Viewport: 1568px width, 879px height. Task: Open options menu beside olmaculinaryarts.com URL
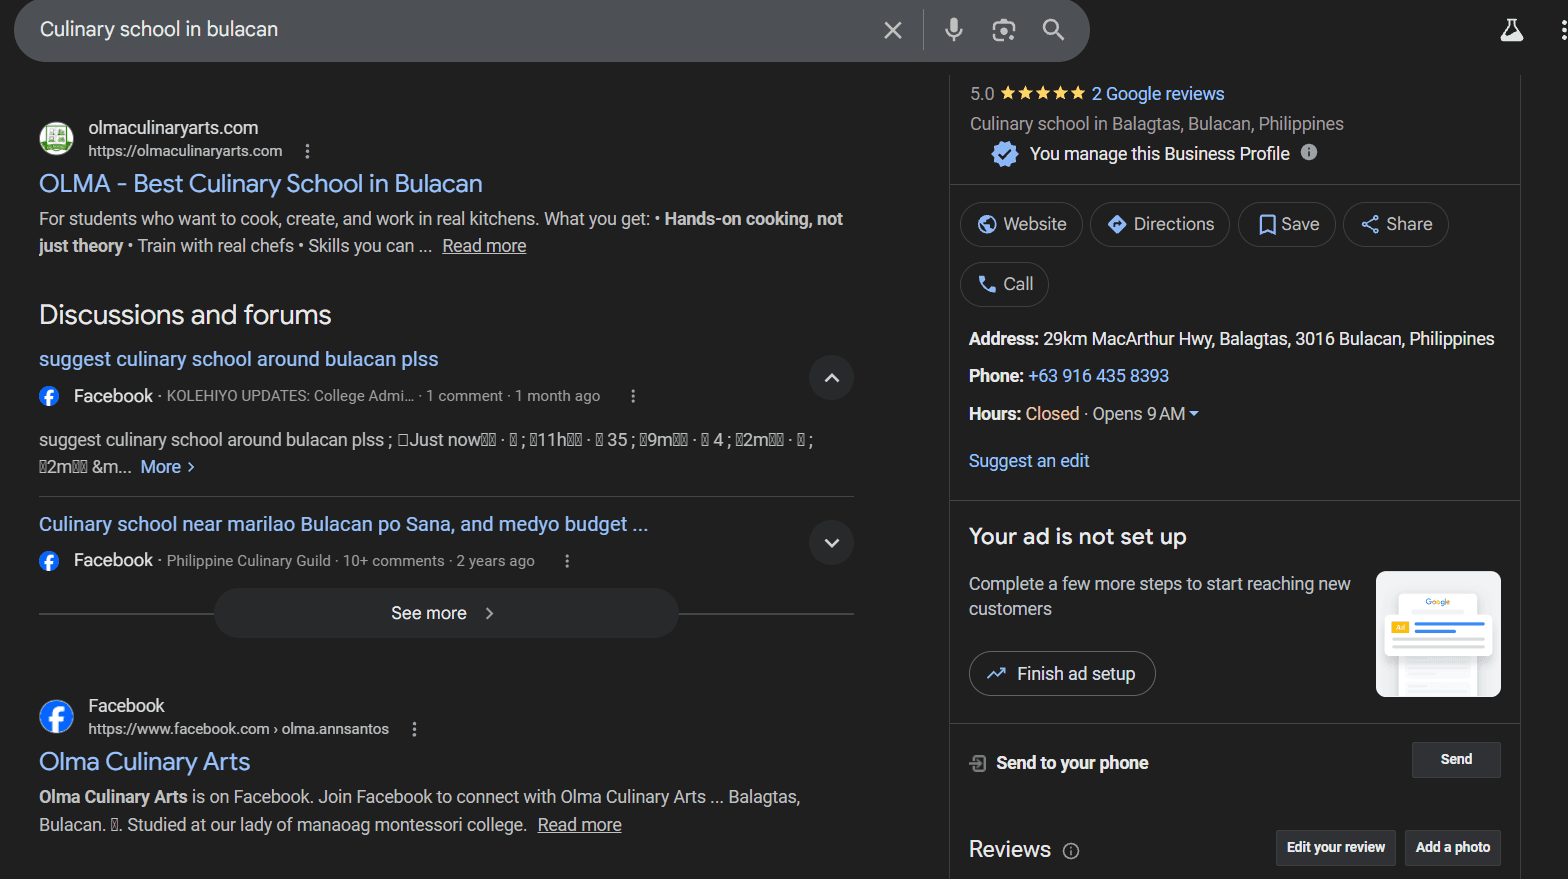pos(308,151)
